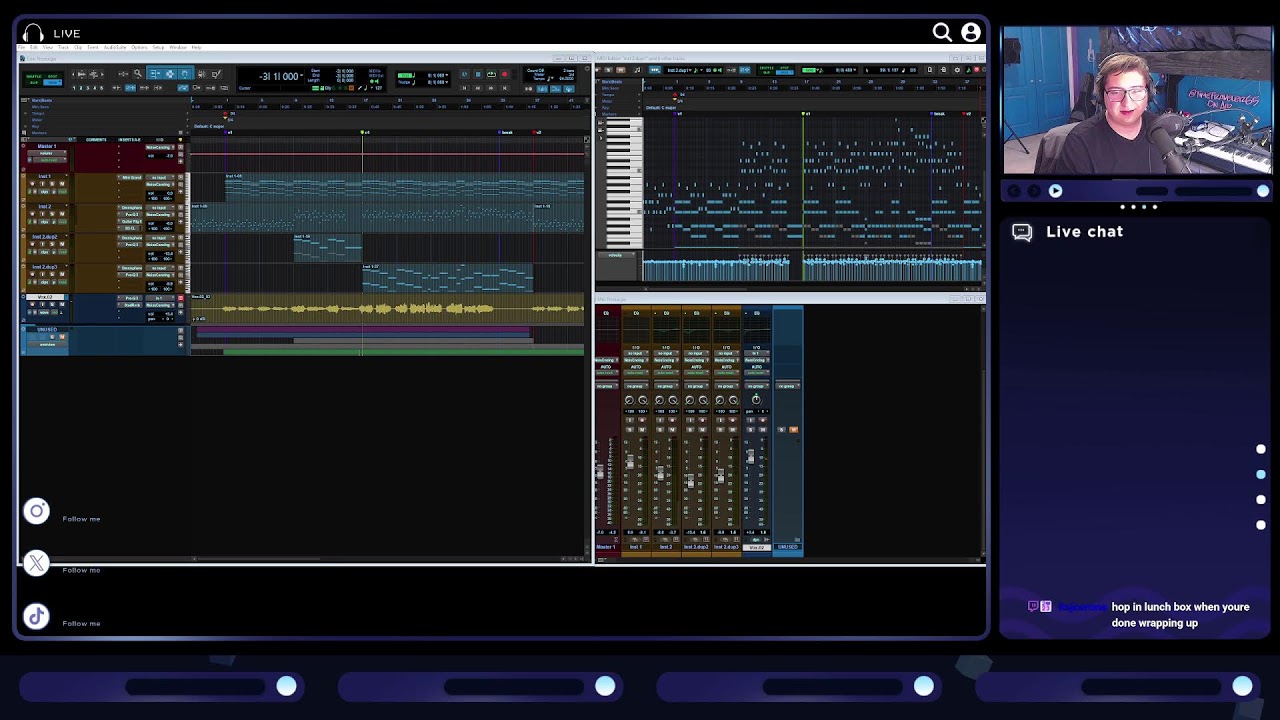This screenshot has height=720, width=1280.
Task: Click the X social follow icon
Action: pos(36,563)
